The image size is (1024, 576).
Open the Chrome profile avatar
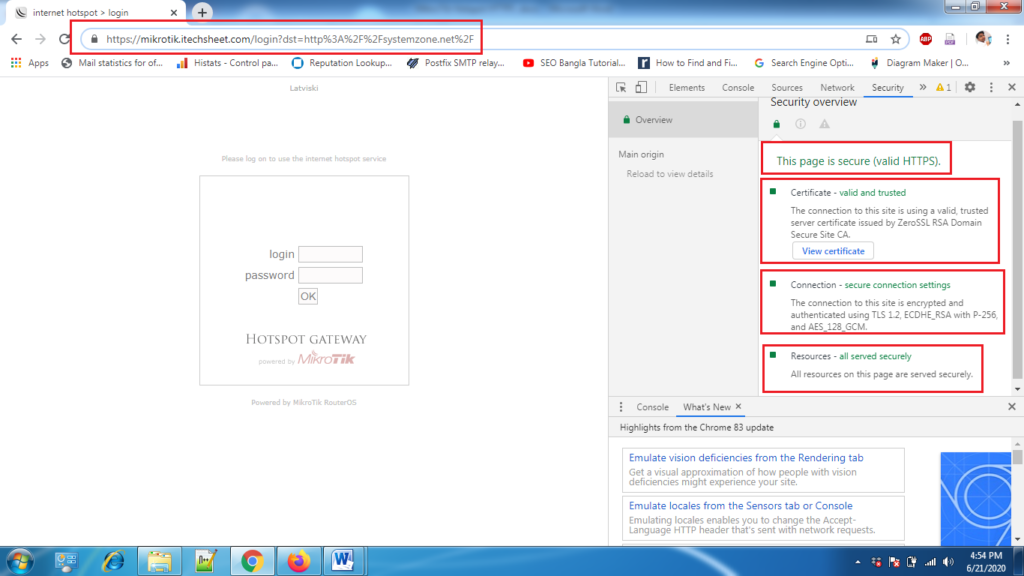[982, 38]
